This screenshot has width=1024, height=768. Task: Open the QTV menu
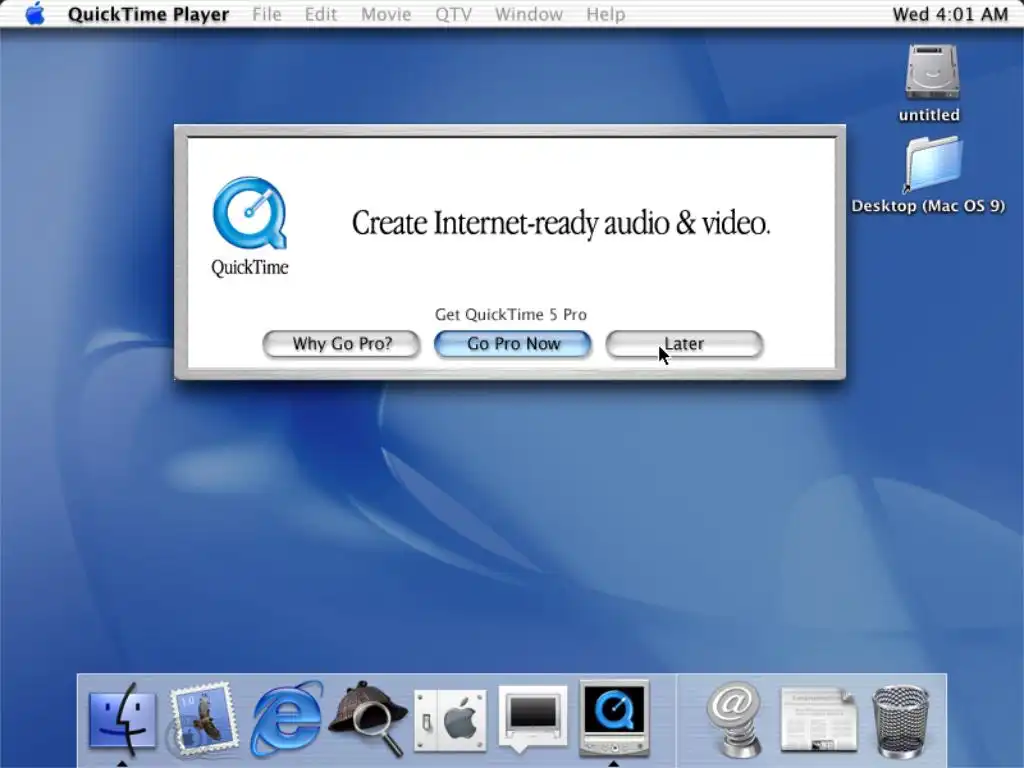click(453, 14)
